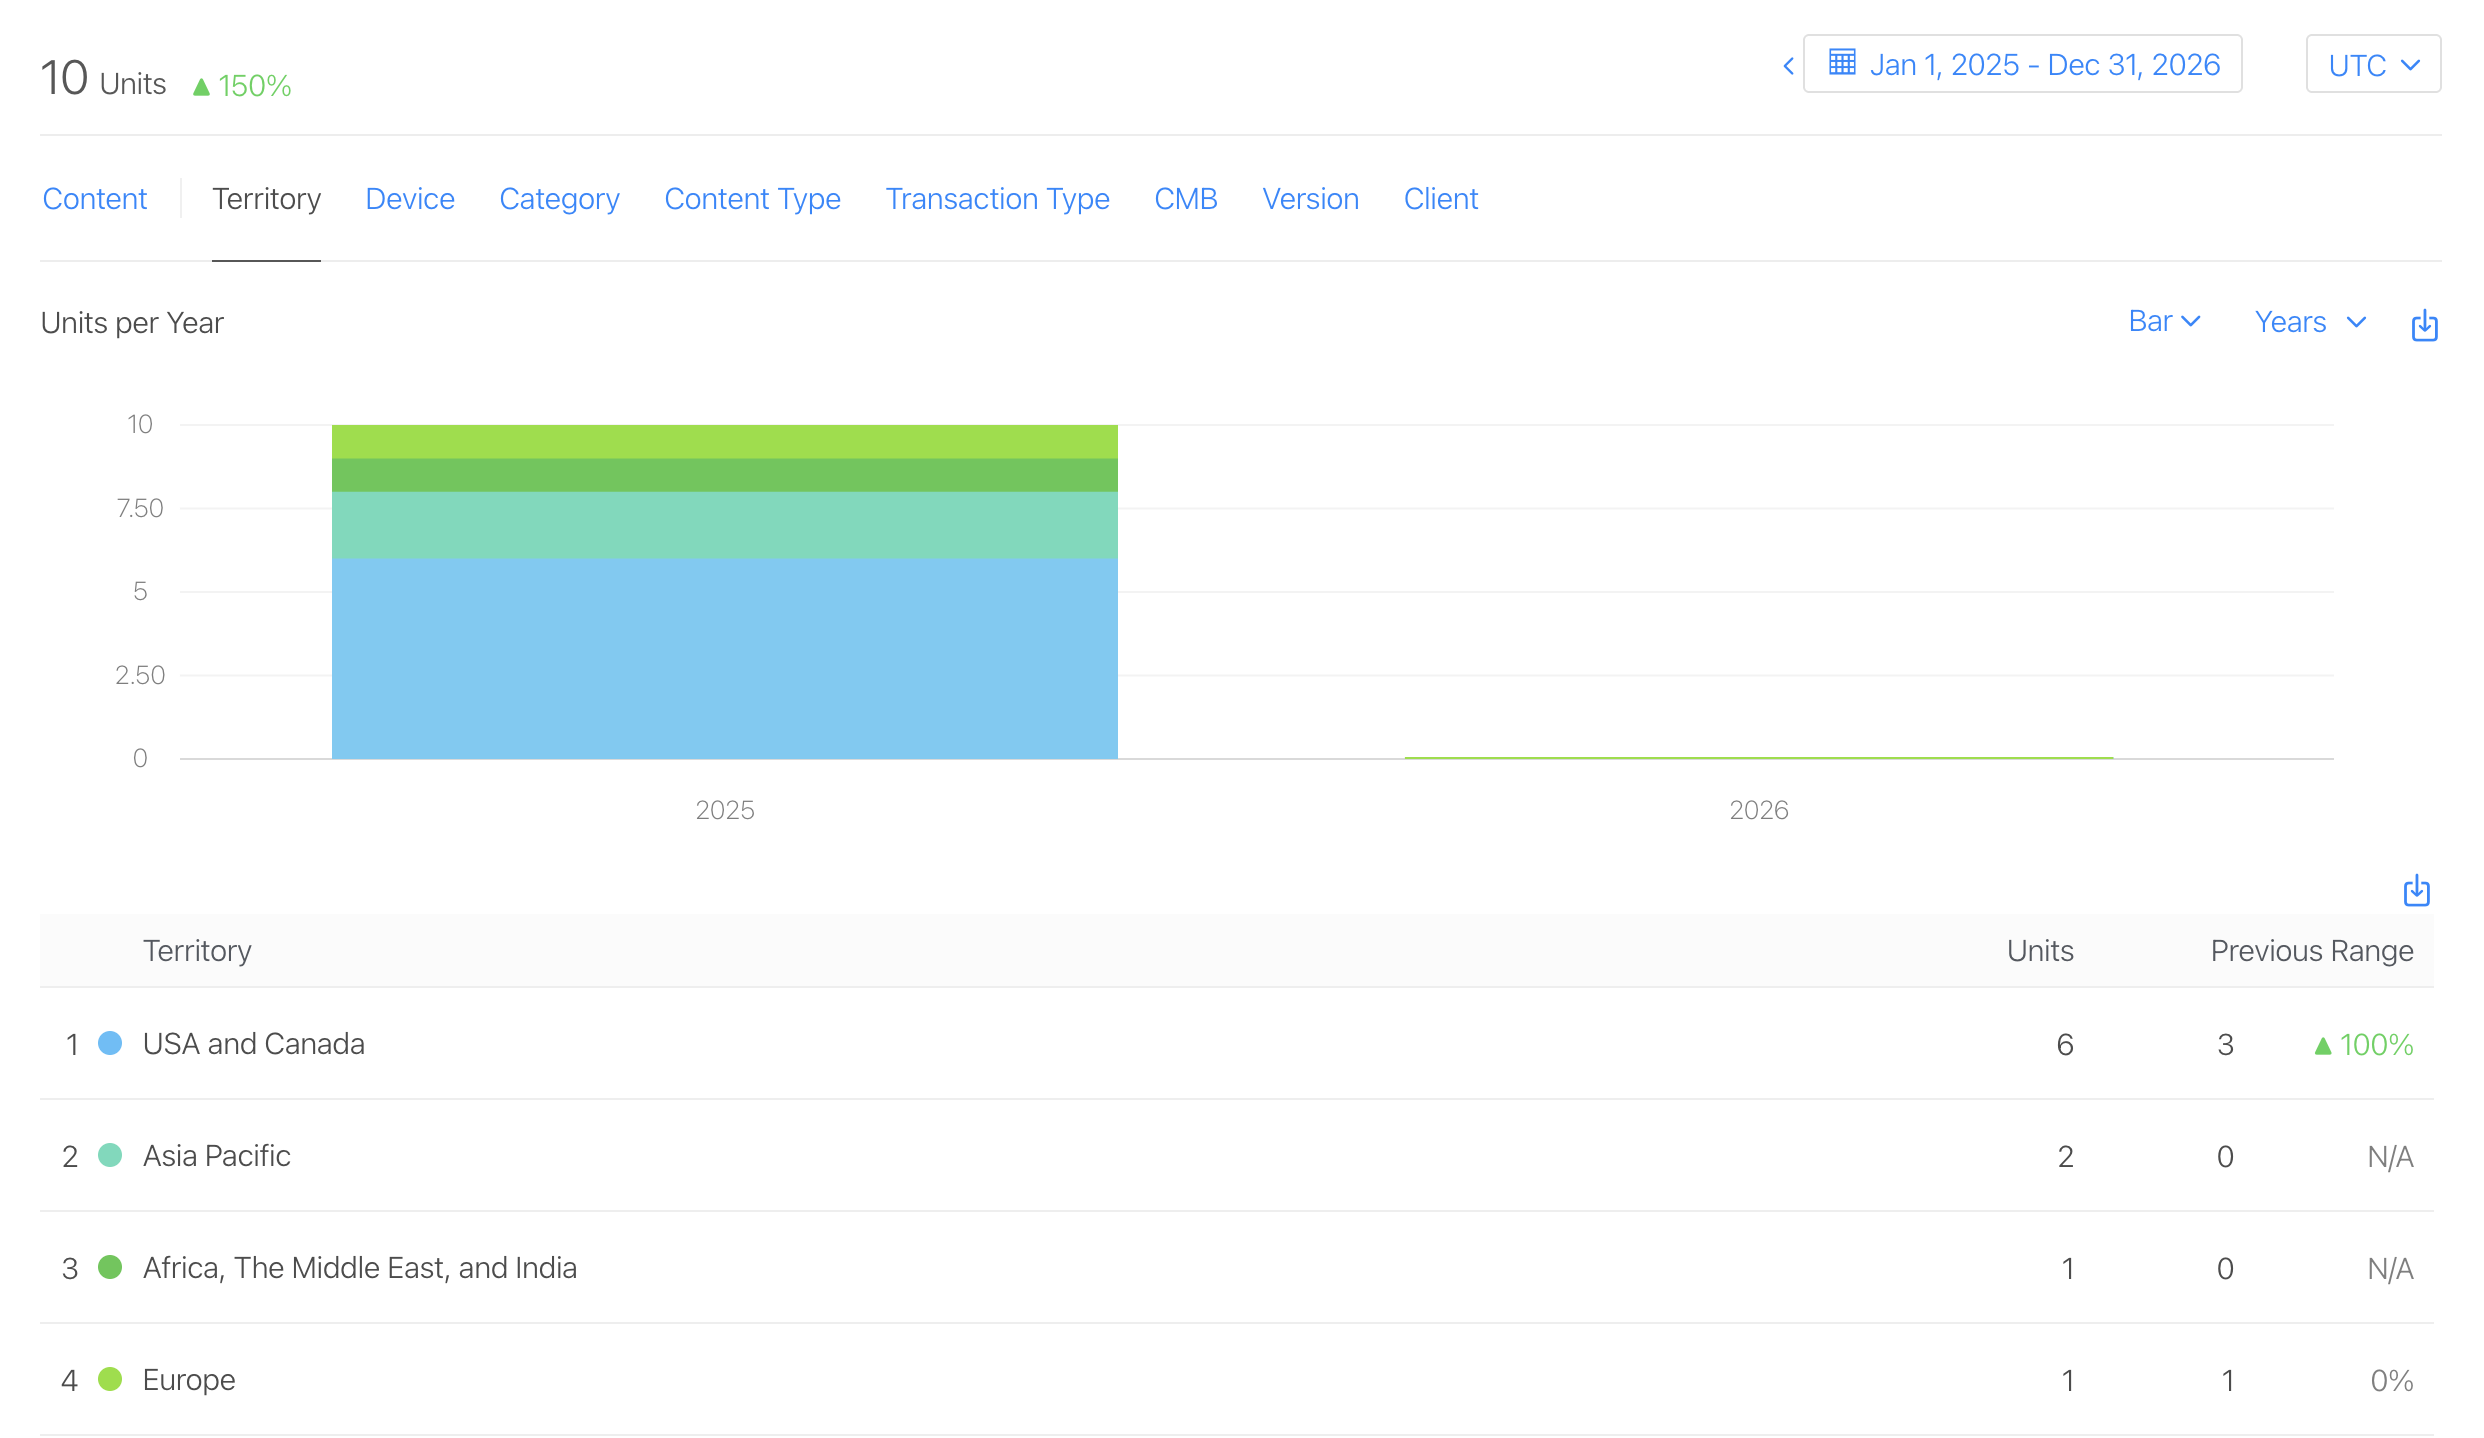The image size is (2484, 1438).
Task: Switch to the Content tab
Action: [x=95, y=198]
